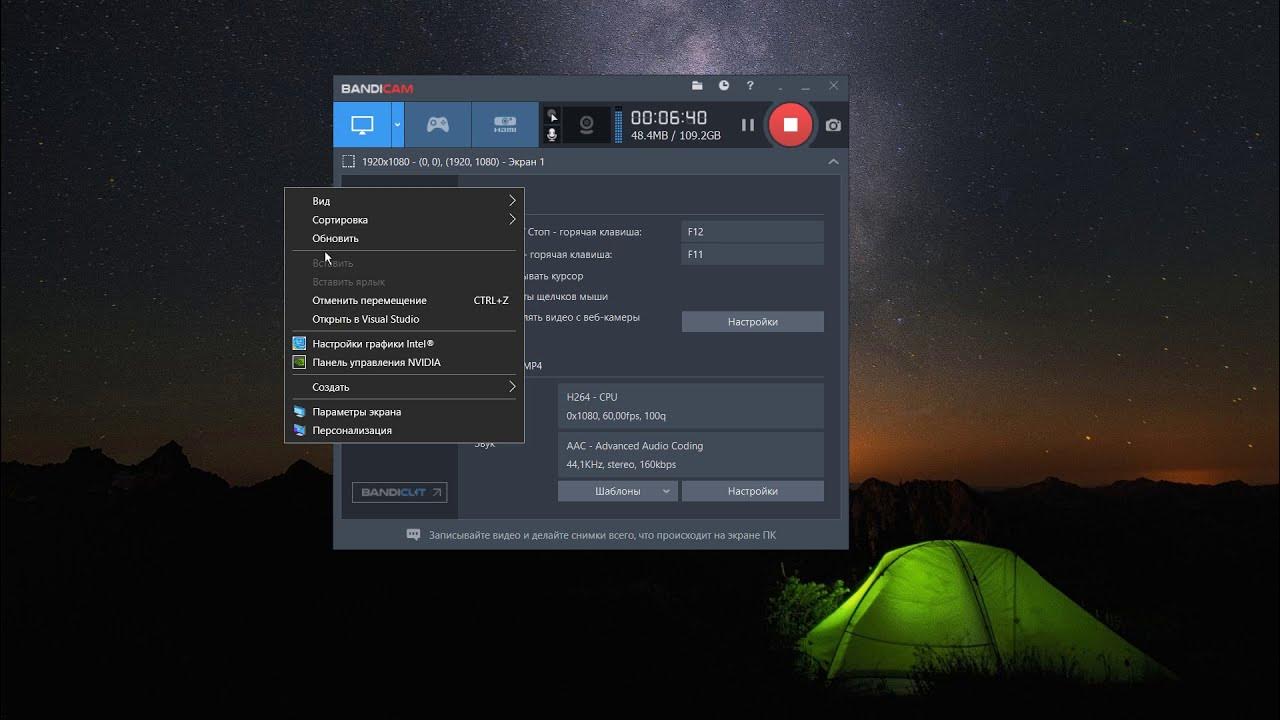Open Bandicut link button
The height and width of the screenshot is (720, 1280).
click(x=399, y=492)
